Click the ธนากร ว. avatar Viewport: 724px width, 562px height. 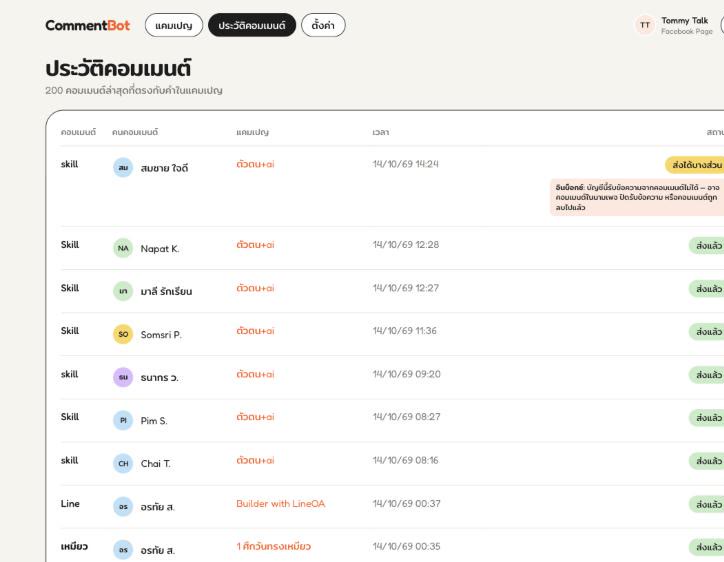(x=123, y=377)
